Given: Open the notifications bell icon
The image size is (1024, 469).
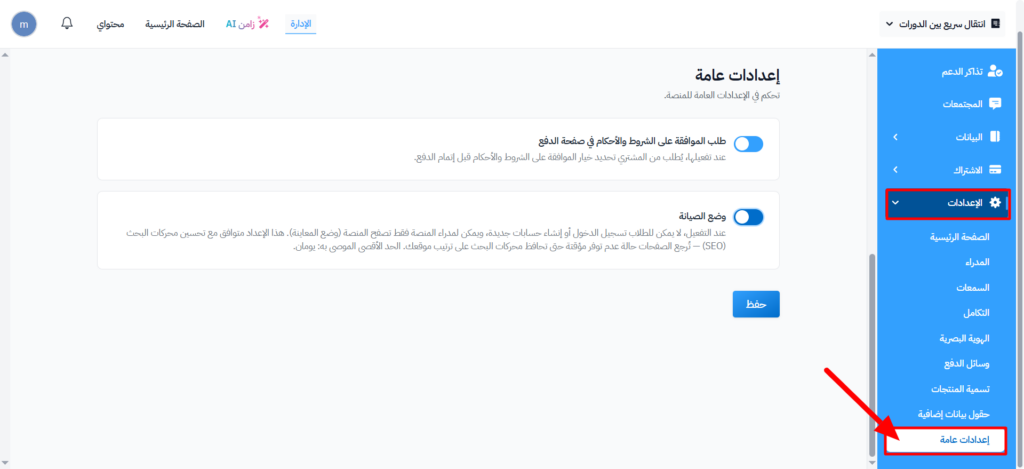Looking at the screenshot, I should [x=67, y=22].
